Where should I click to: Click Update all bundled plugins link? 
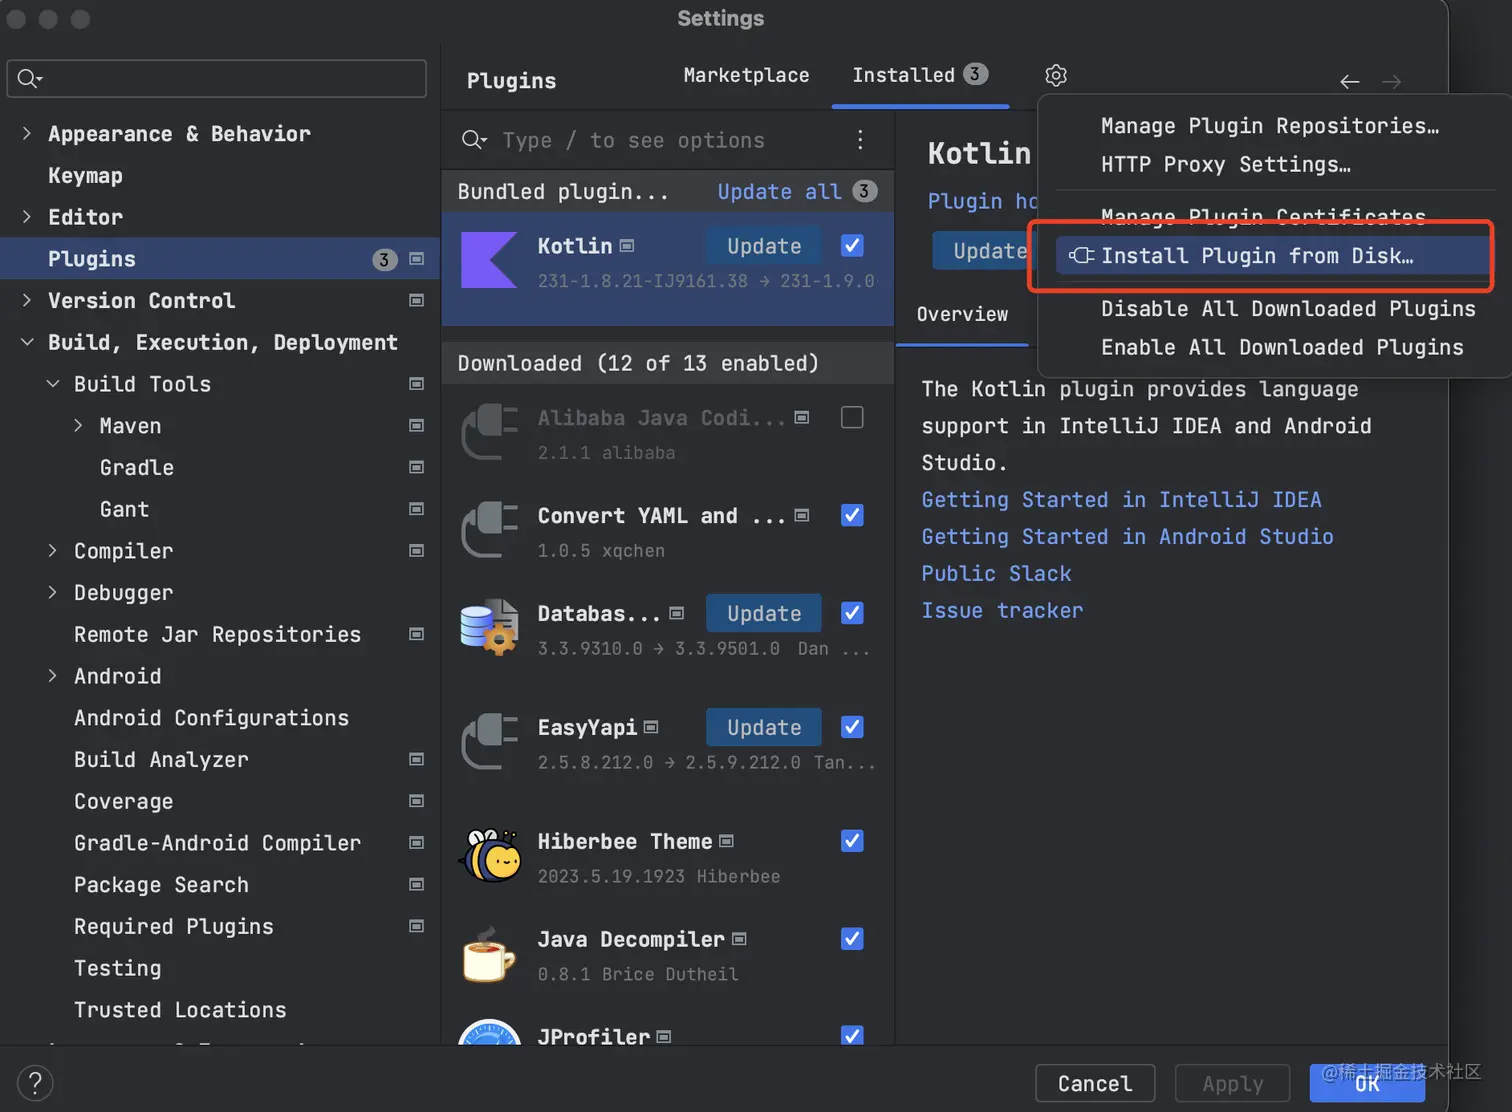click(x=779, y=192)
